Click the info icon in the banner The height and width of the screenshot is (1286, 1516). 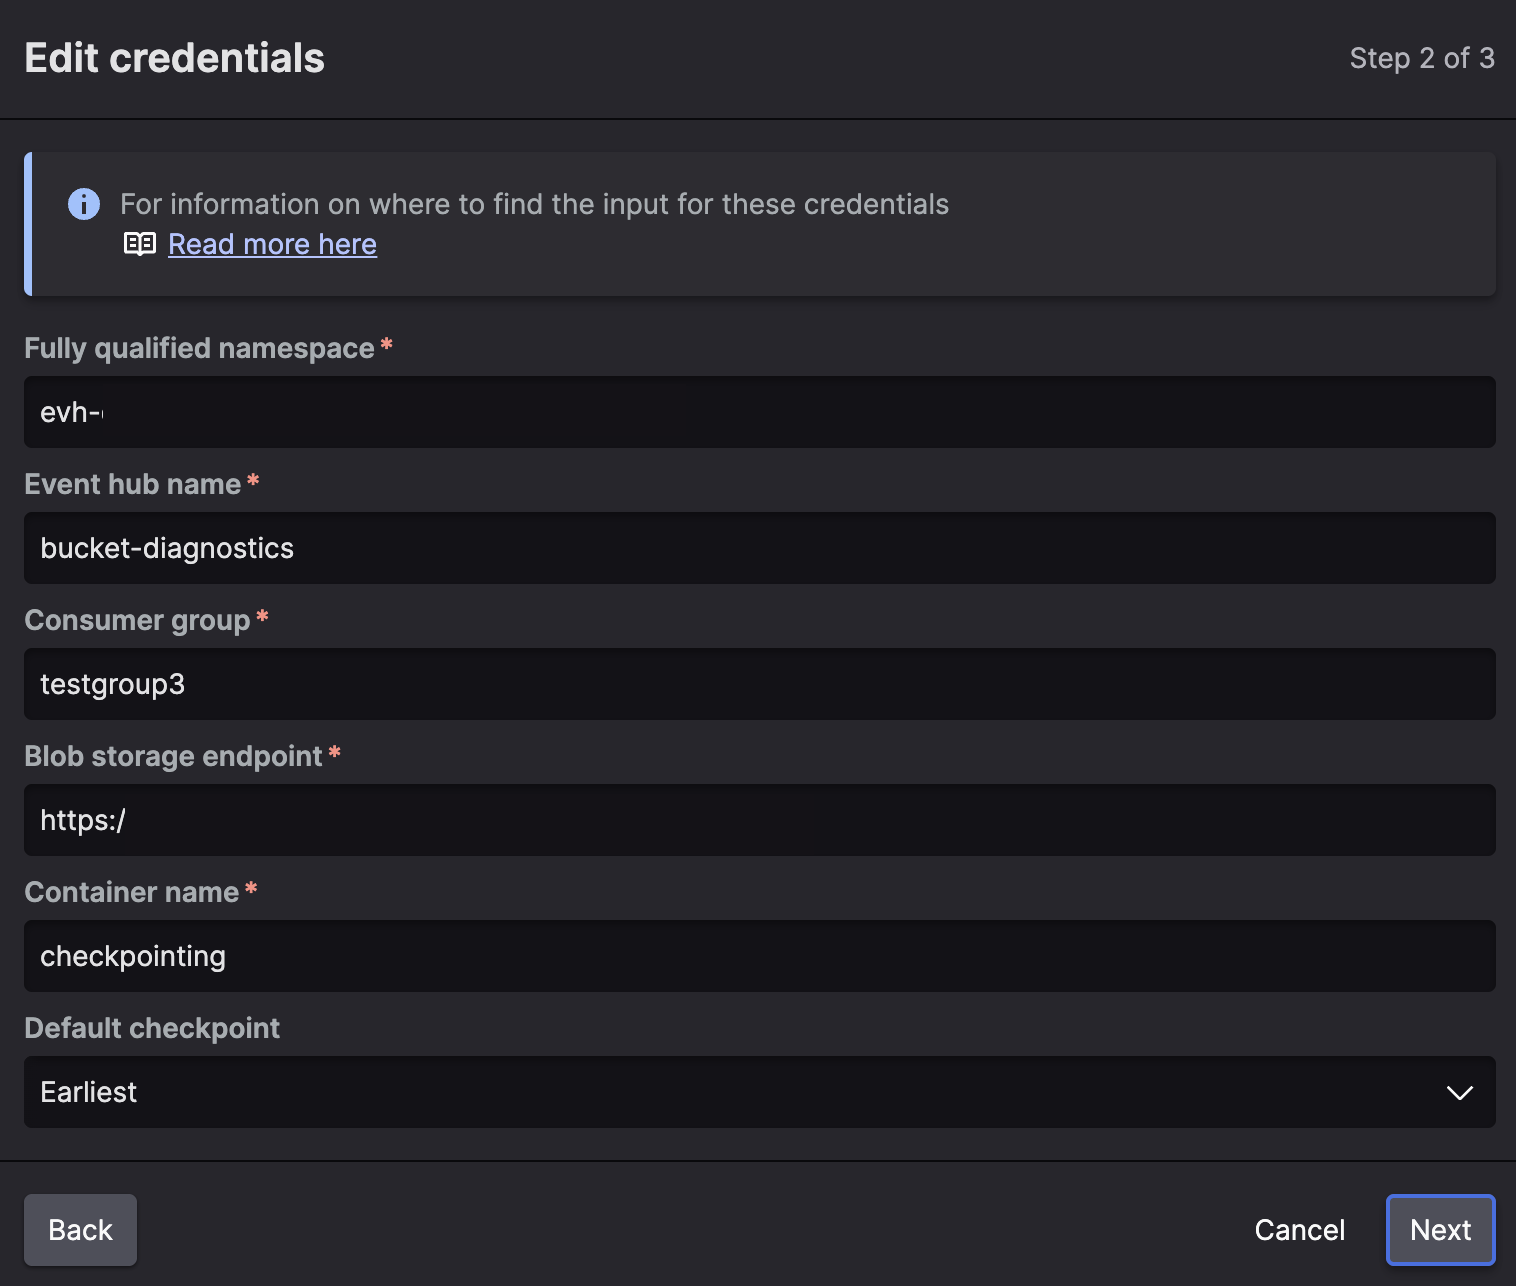pos(84,203)
